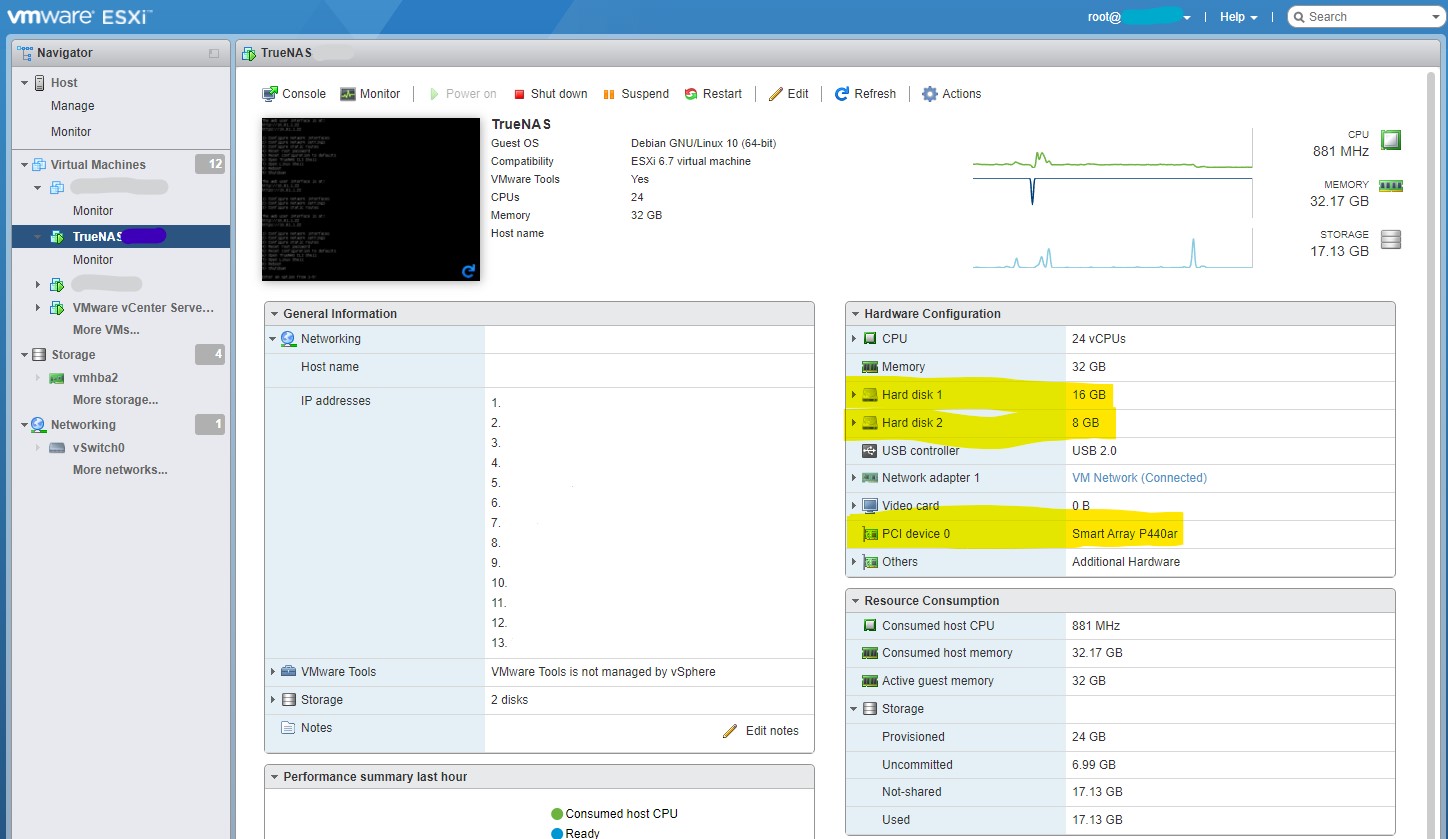Select Virtual Machines in Navigator
Image resolution: width=1448 pixels, height=839 pixels.
pos(98,165)
